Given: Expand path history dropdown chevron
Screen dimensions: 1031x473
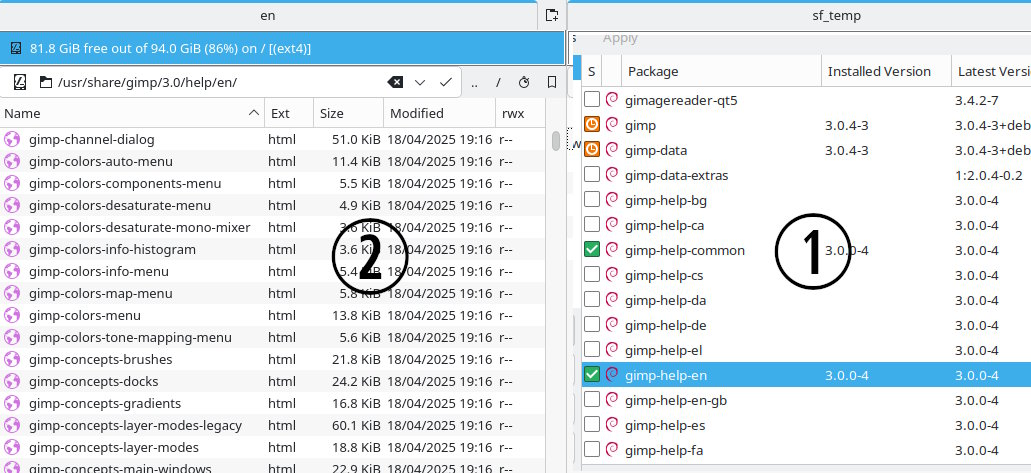Looking at the screenshot, I should click(x=420, y=82).
